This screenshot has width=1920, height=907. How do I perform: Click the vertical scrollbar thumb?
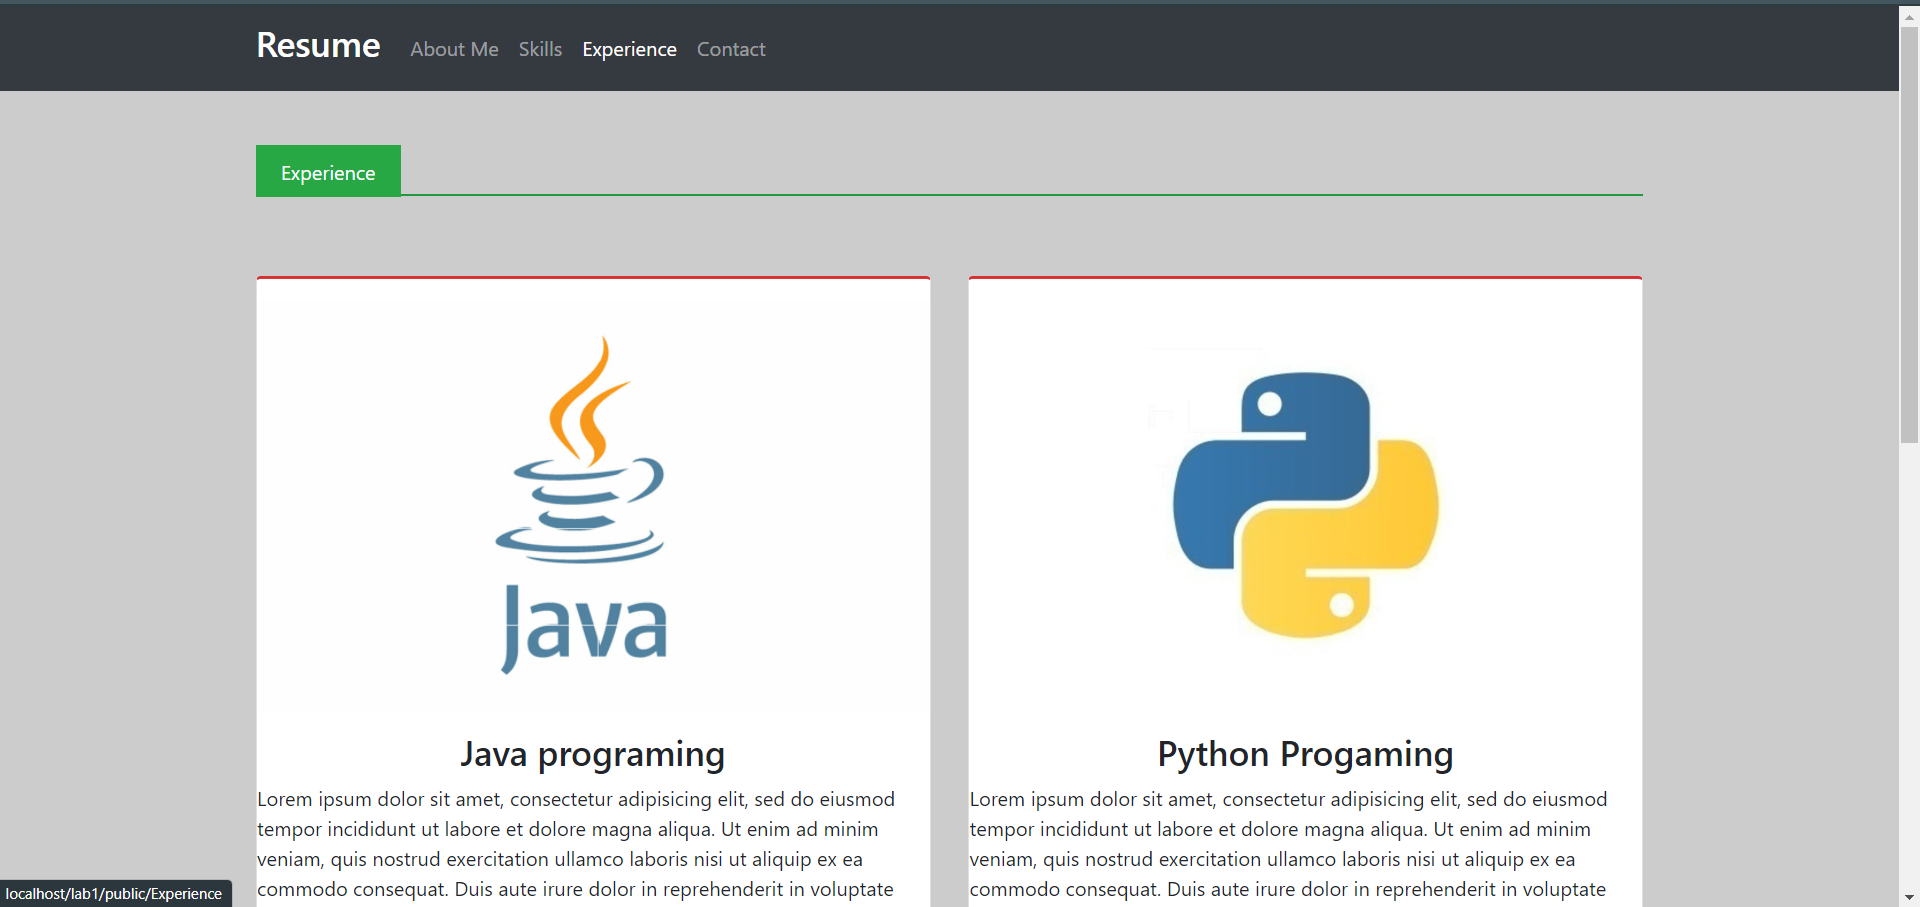(1909, 235)
